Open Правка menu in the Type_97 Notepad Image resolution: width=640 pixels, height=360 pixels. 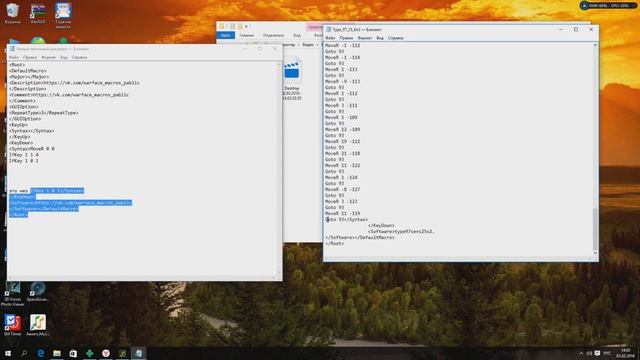346,38
